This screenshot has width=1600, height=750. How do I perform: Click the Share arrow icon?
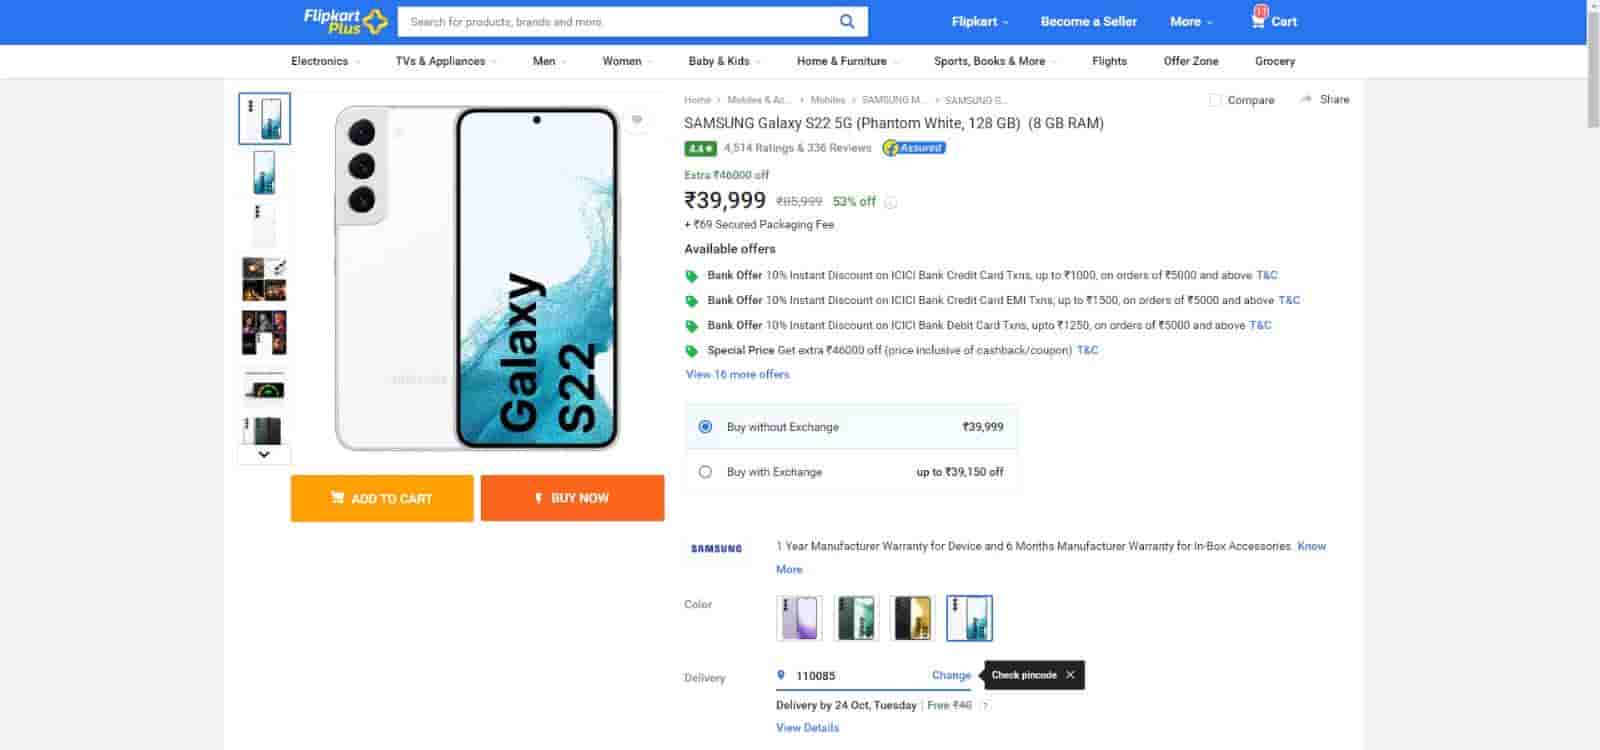click(1306, 99)
